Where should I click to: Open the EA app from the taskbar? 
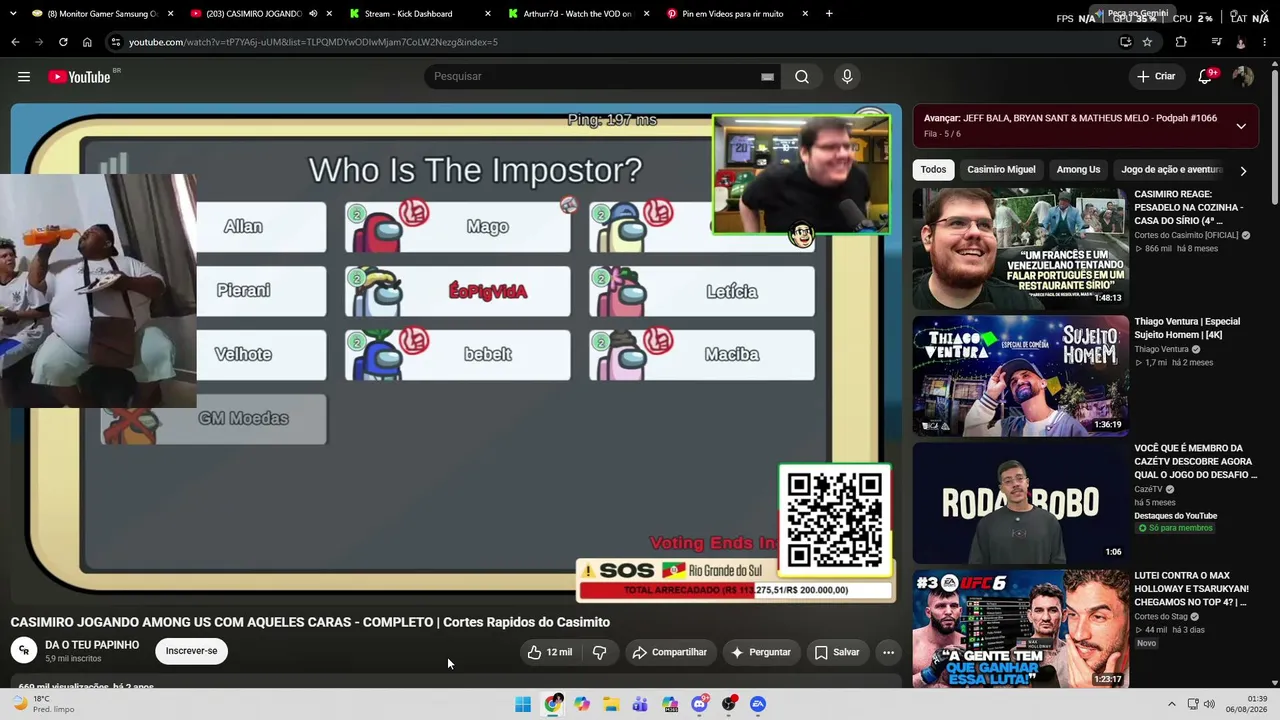pos(758,704)
